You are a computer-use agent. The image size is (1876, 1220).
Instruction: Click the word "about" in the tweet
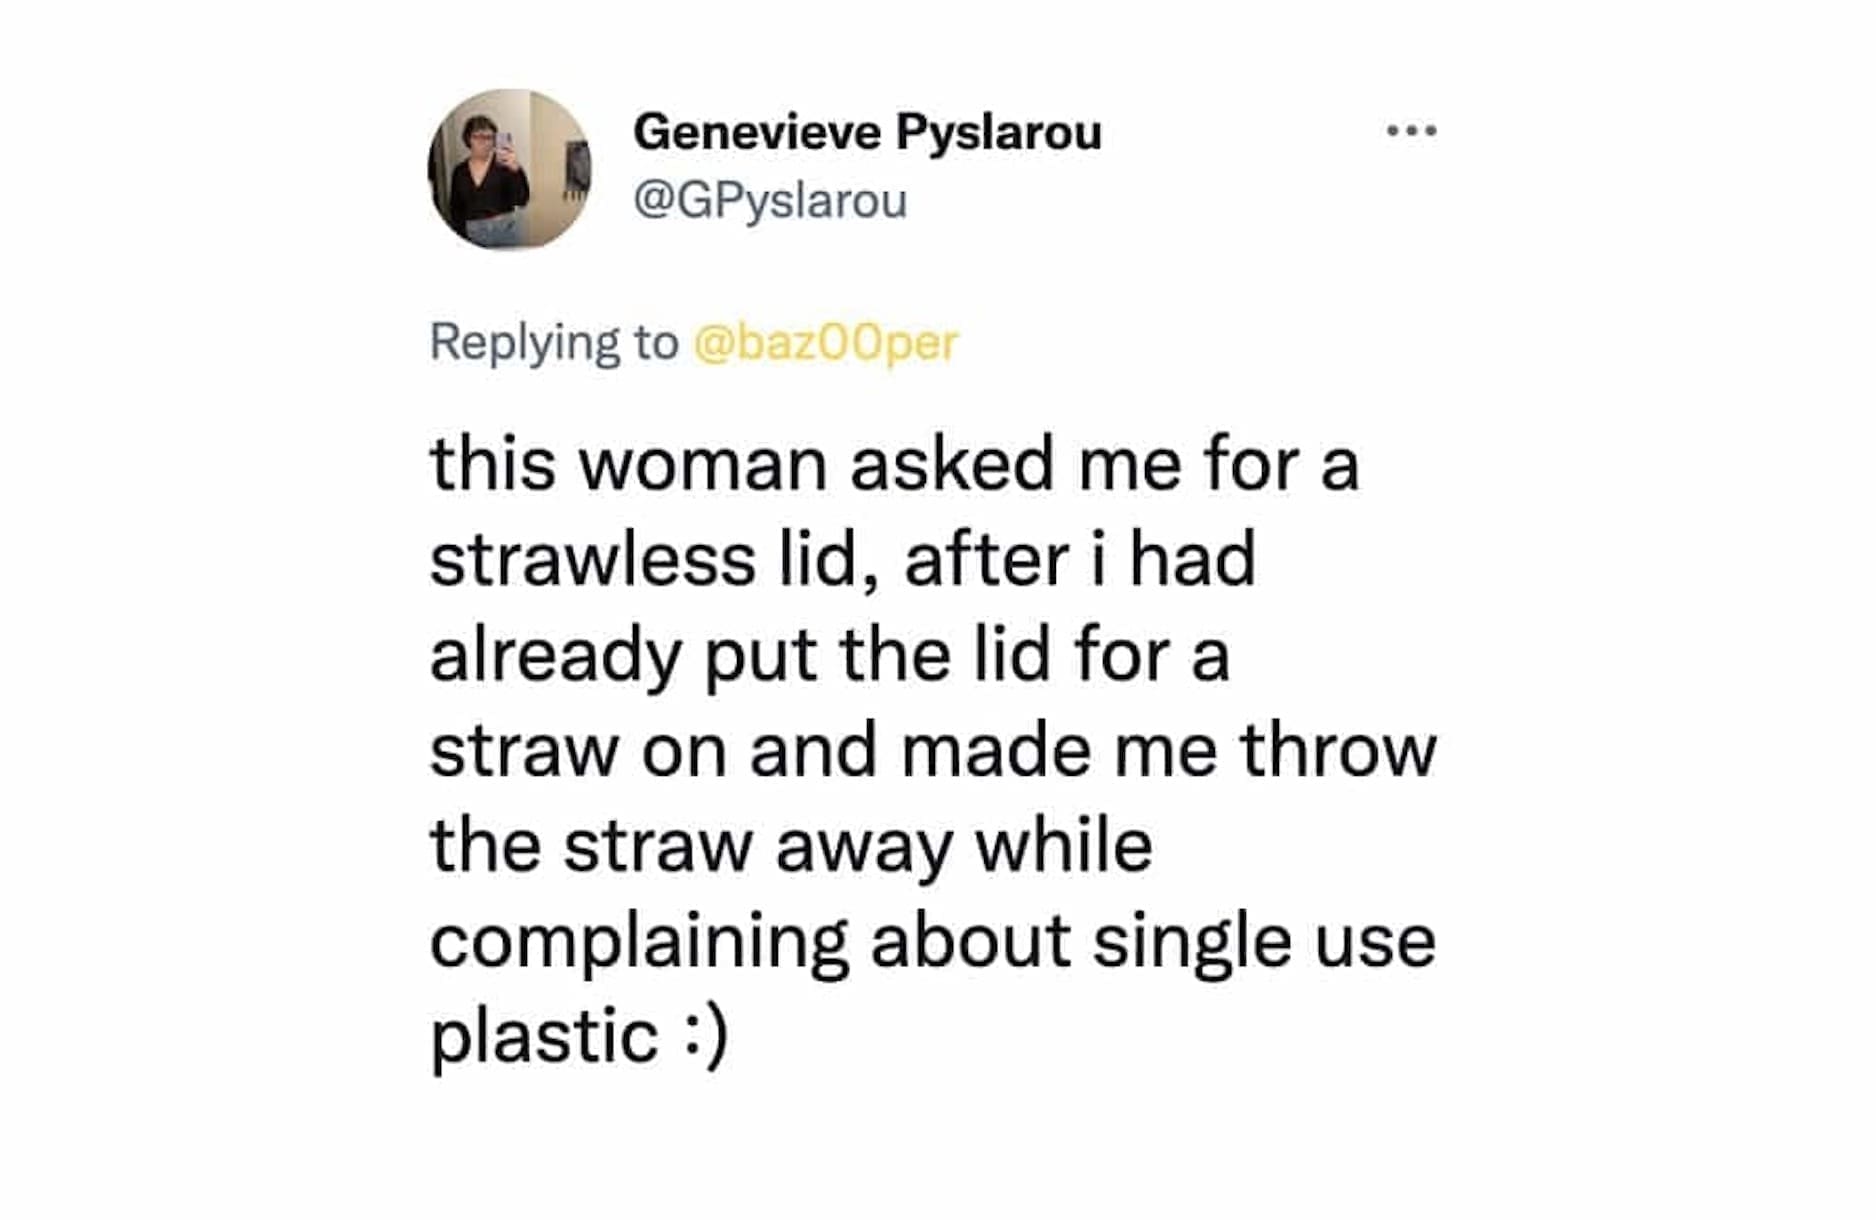point(971,942)
